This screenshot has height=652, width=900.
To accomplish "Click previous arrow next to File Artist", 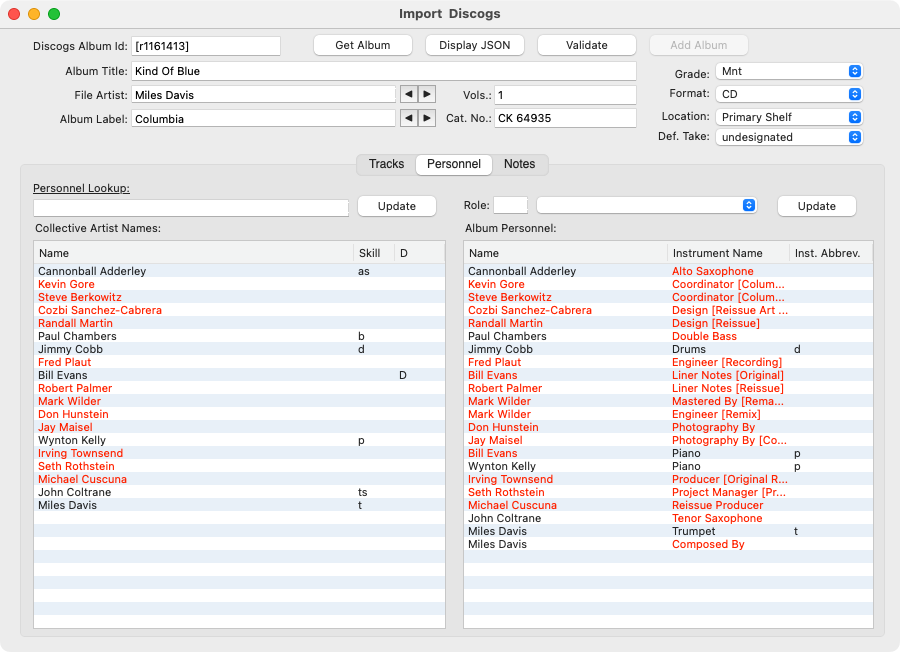I will 409,94.
